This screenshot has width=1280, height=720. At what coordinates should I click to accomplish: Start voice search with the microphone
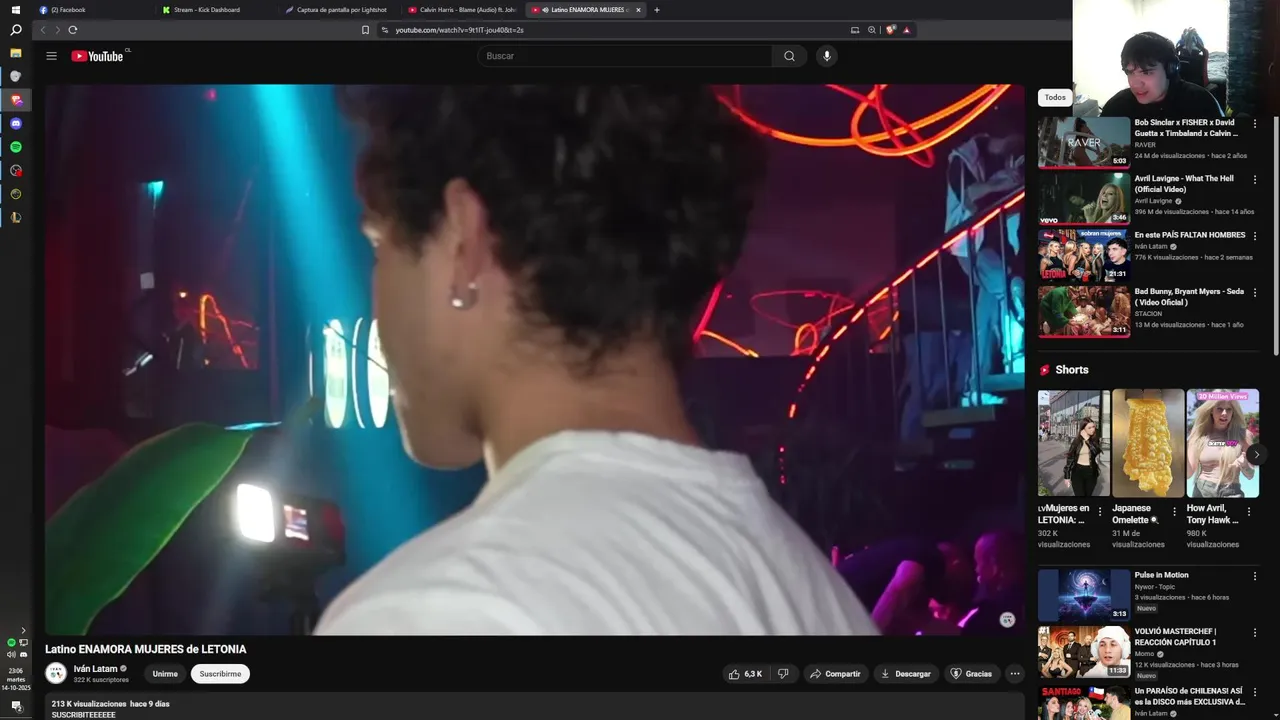826,56
